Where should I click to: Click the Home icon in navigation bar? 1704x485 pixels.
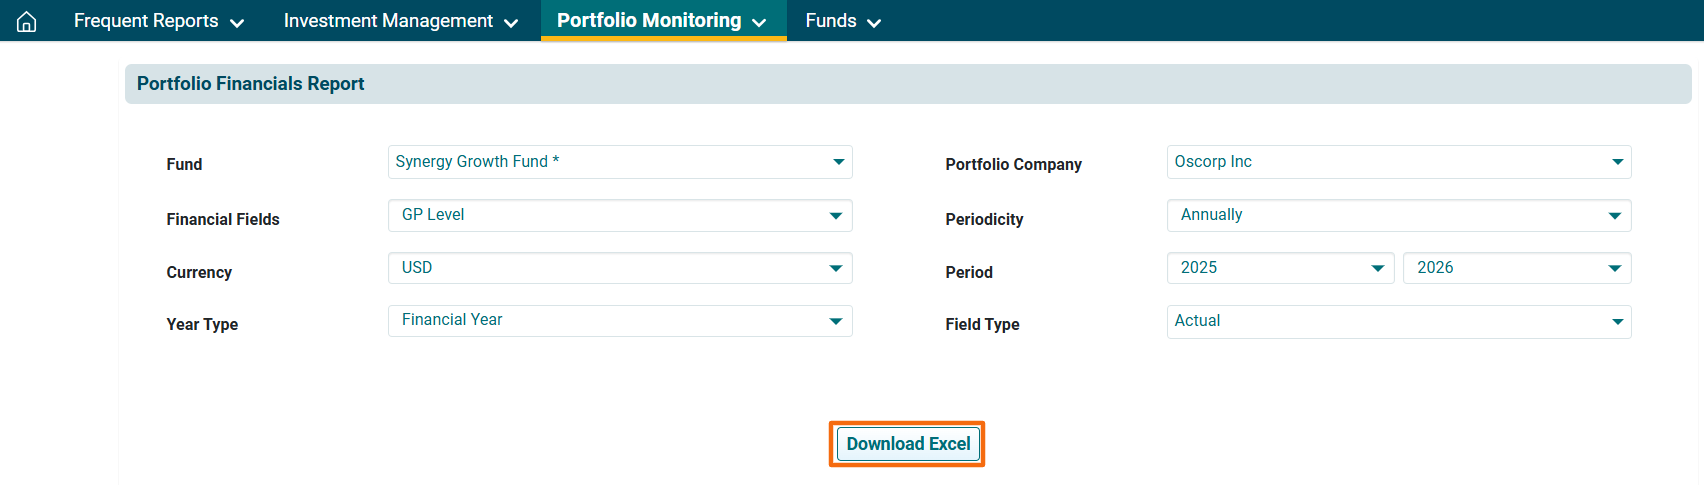coord(27,21)
